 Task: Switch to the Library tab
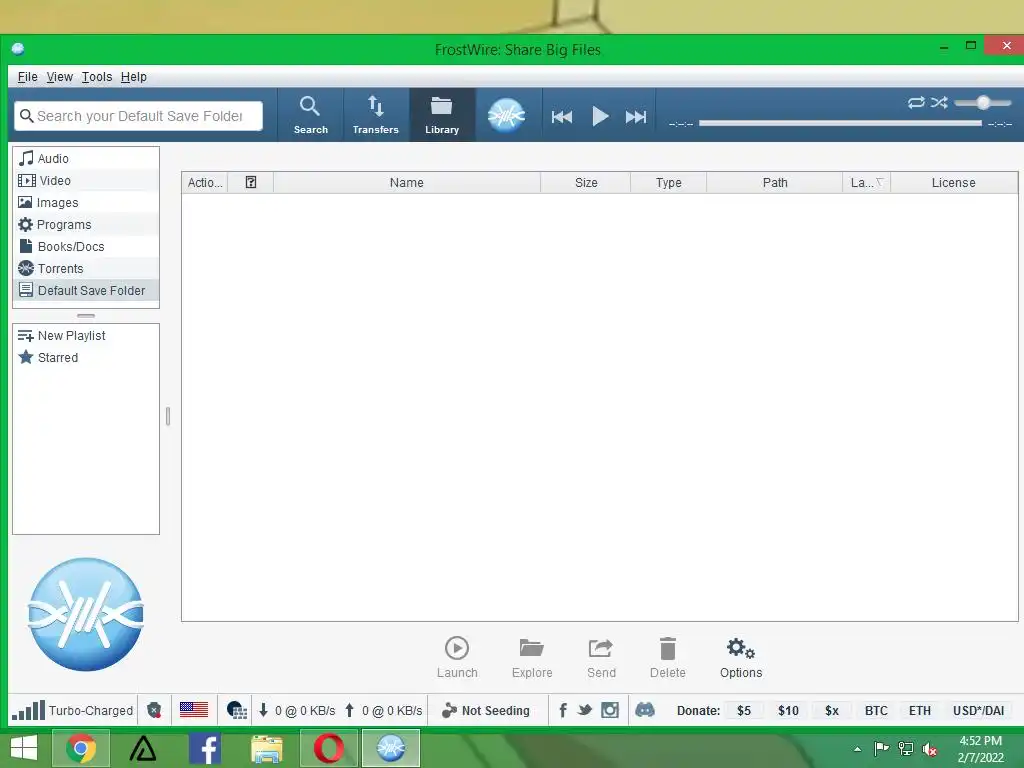(442, 115)
